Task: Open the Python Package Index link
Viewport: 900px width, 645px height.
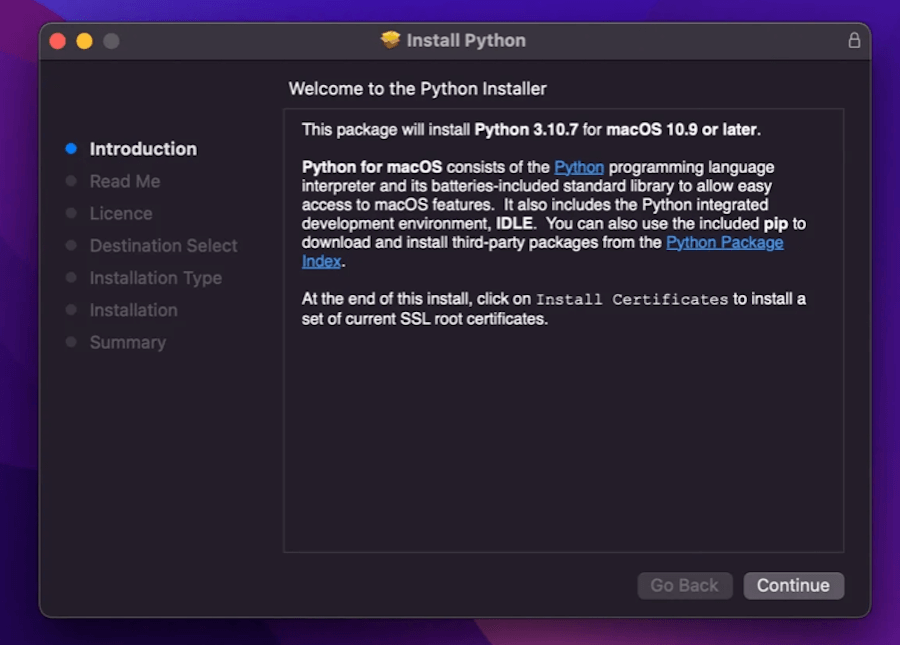Action: [724, 243]
